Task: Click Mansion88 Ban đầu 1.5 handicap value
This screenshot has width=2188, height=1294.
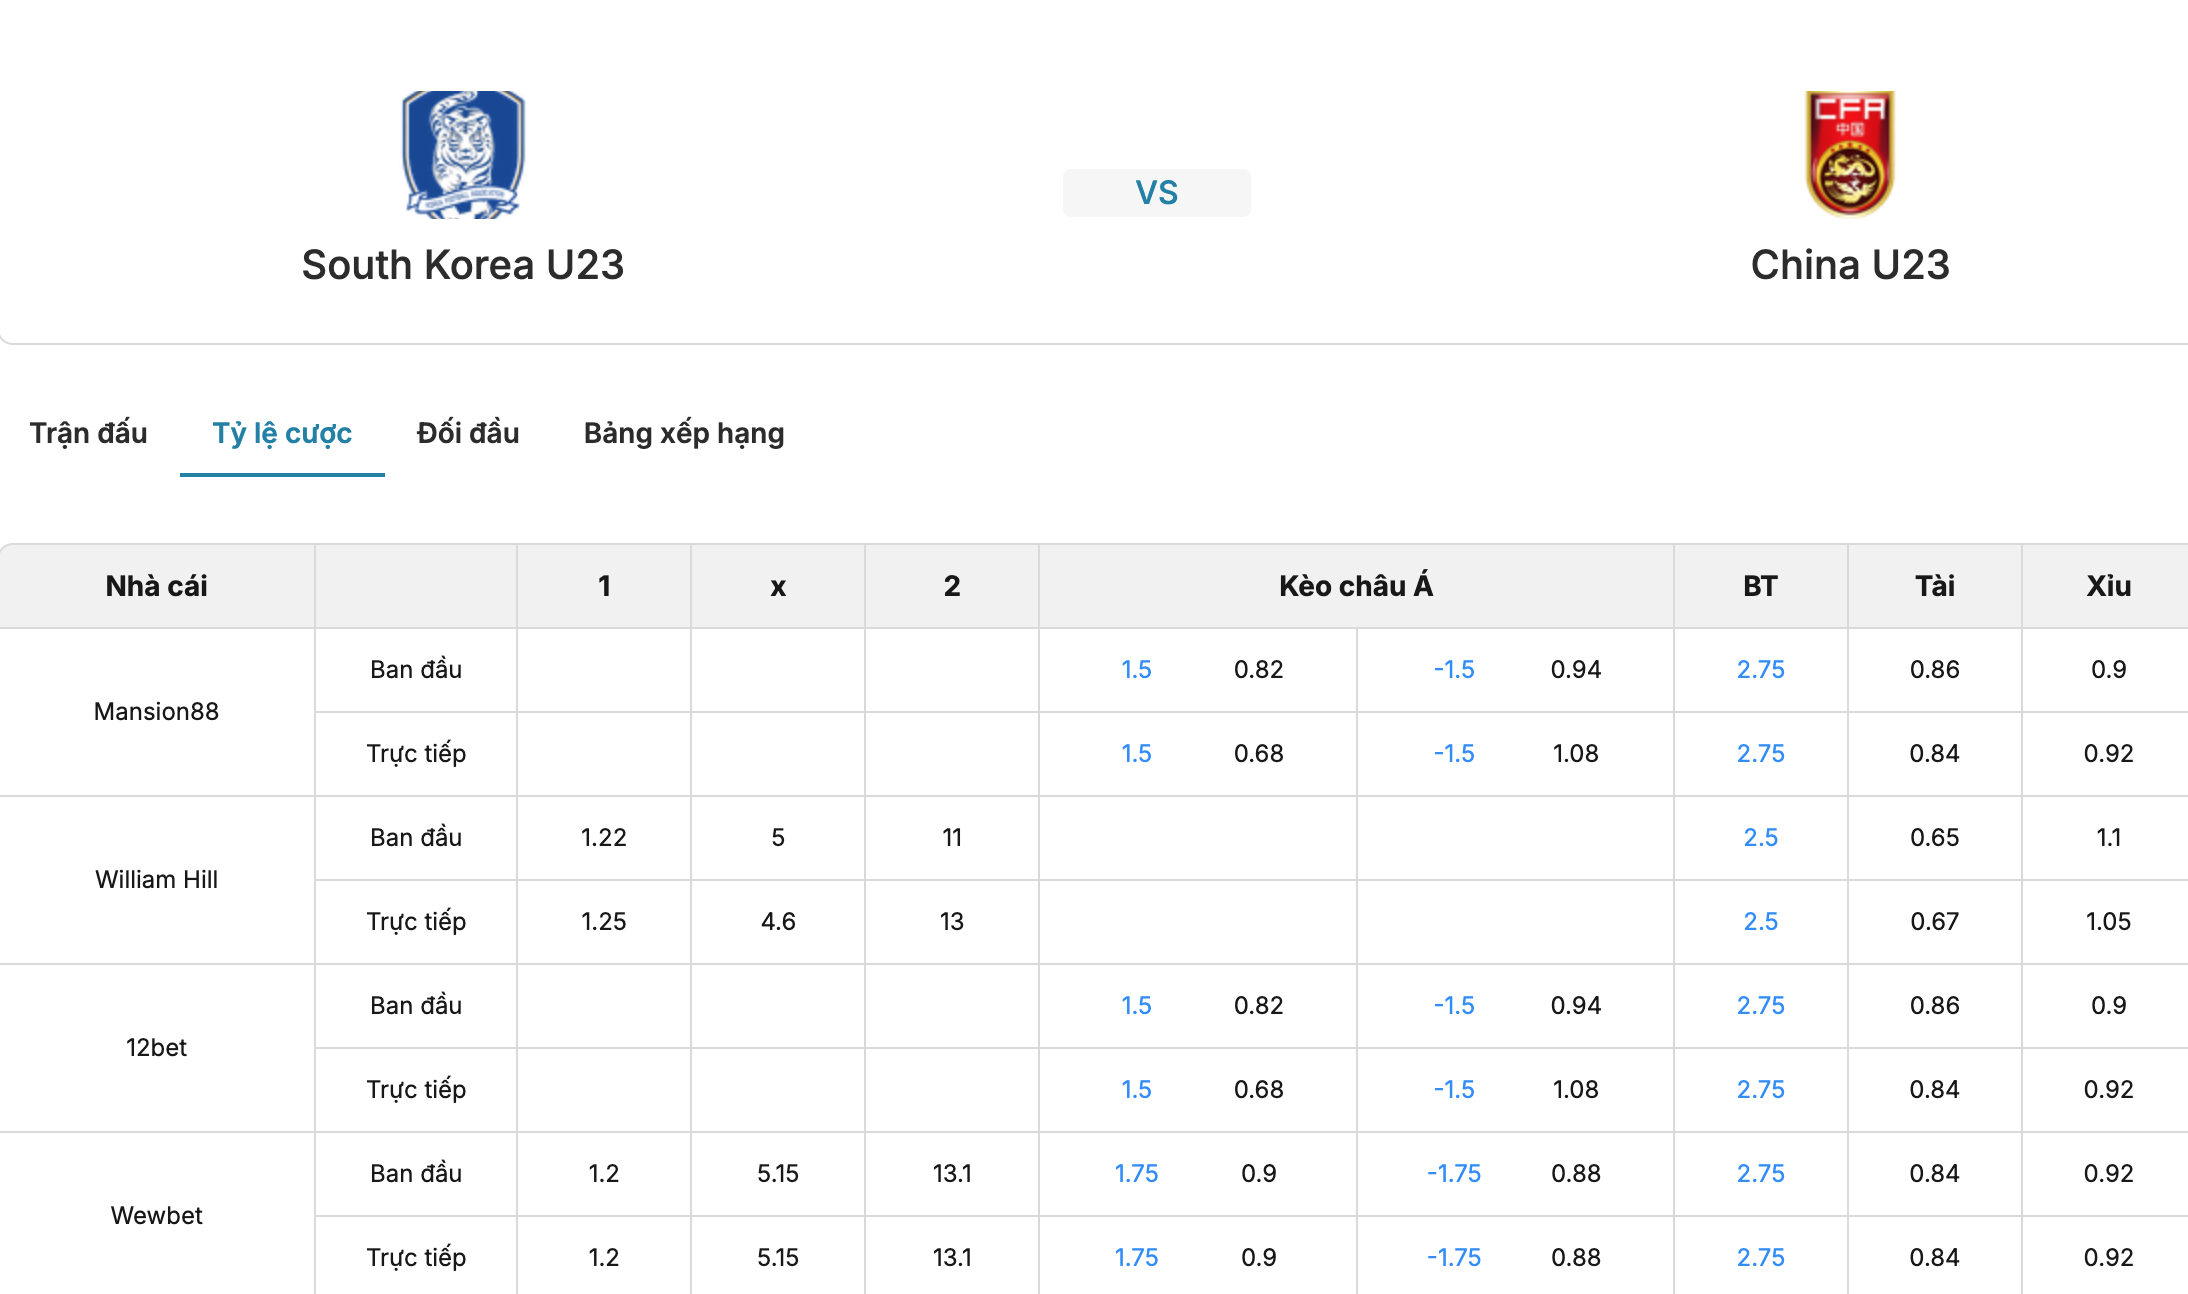Action: 1136,669
